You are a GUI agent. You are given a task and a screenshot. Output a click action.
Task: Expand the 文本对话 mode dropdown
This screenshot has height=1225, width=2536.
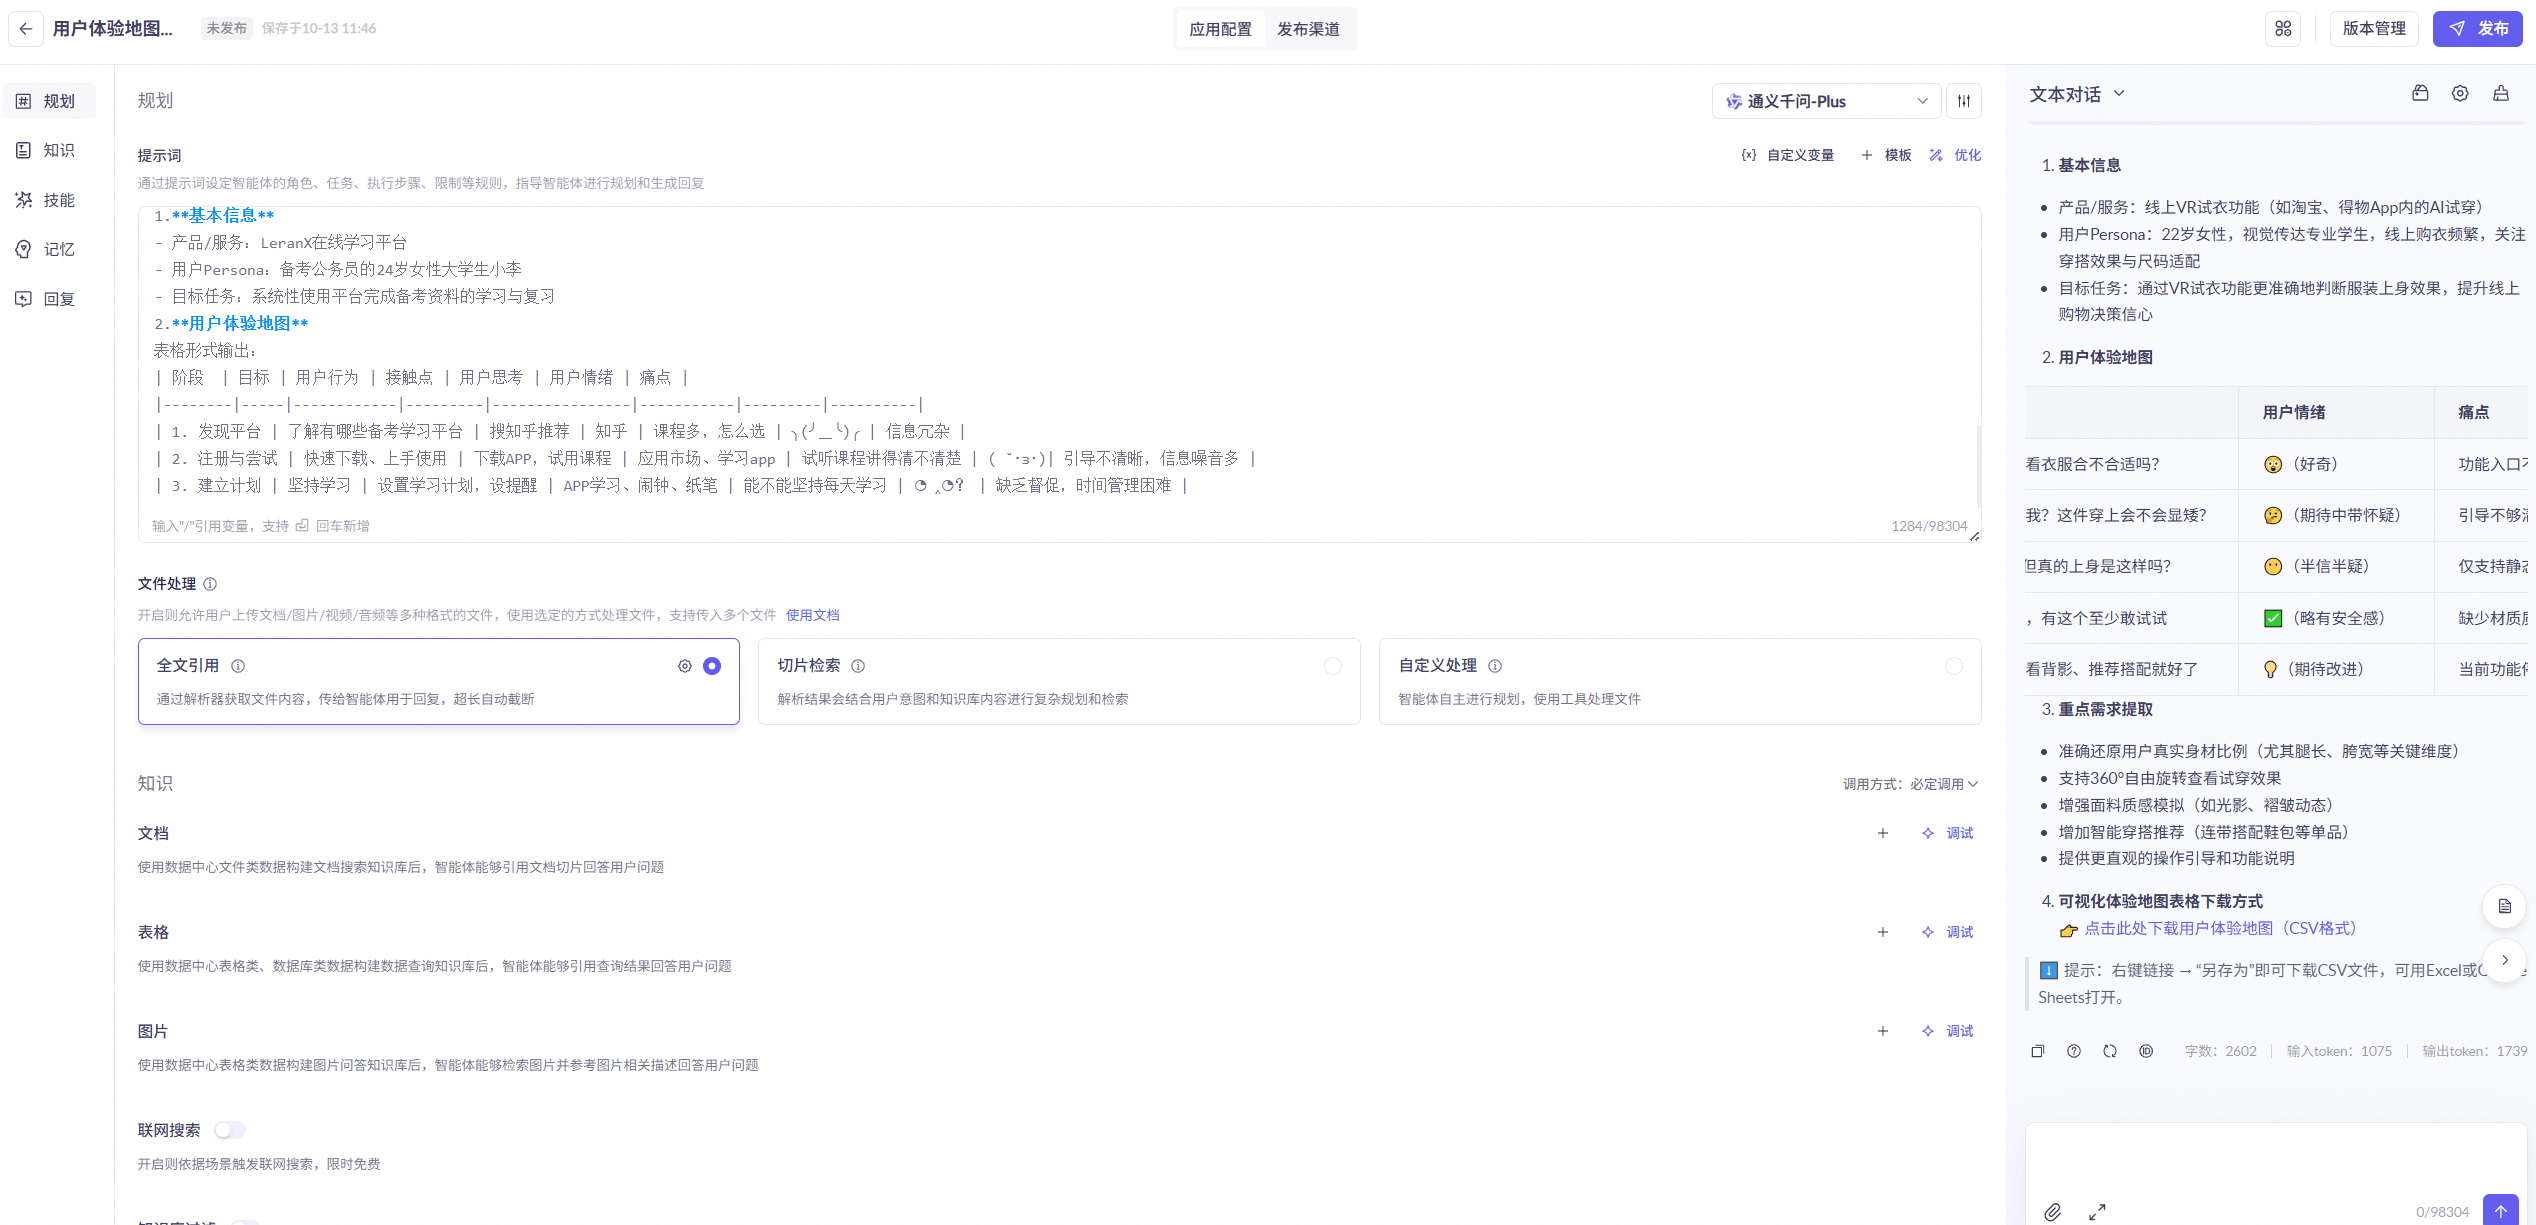pyautogui.click(x=2076, y=94)
